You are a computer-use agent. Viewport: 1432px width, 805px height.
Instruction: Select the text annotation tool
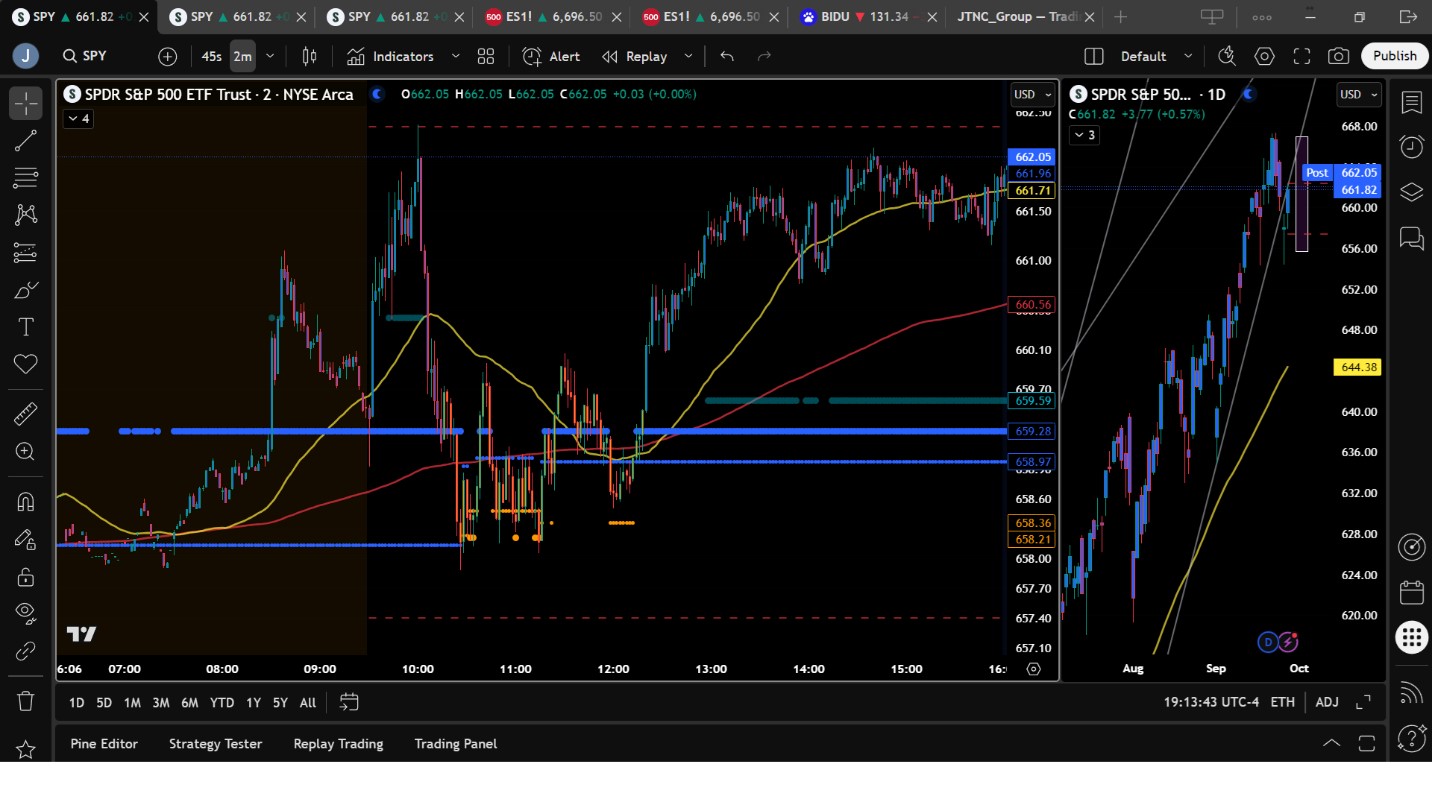[x=26, y=327]
